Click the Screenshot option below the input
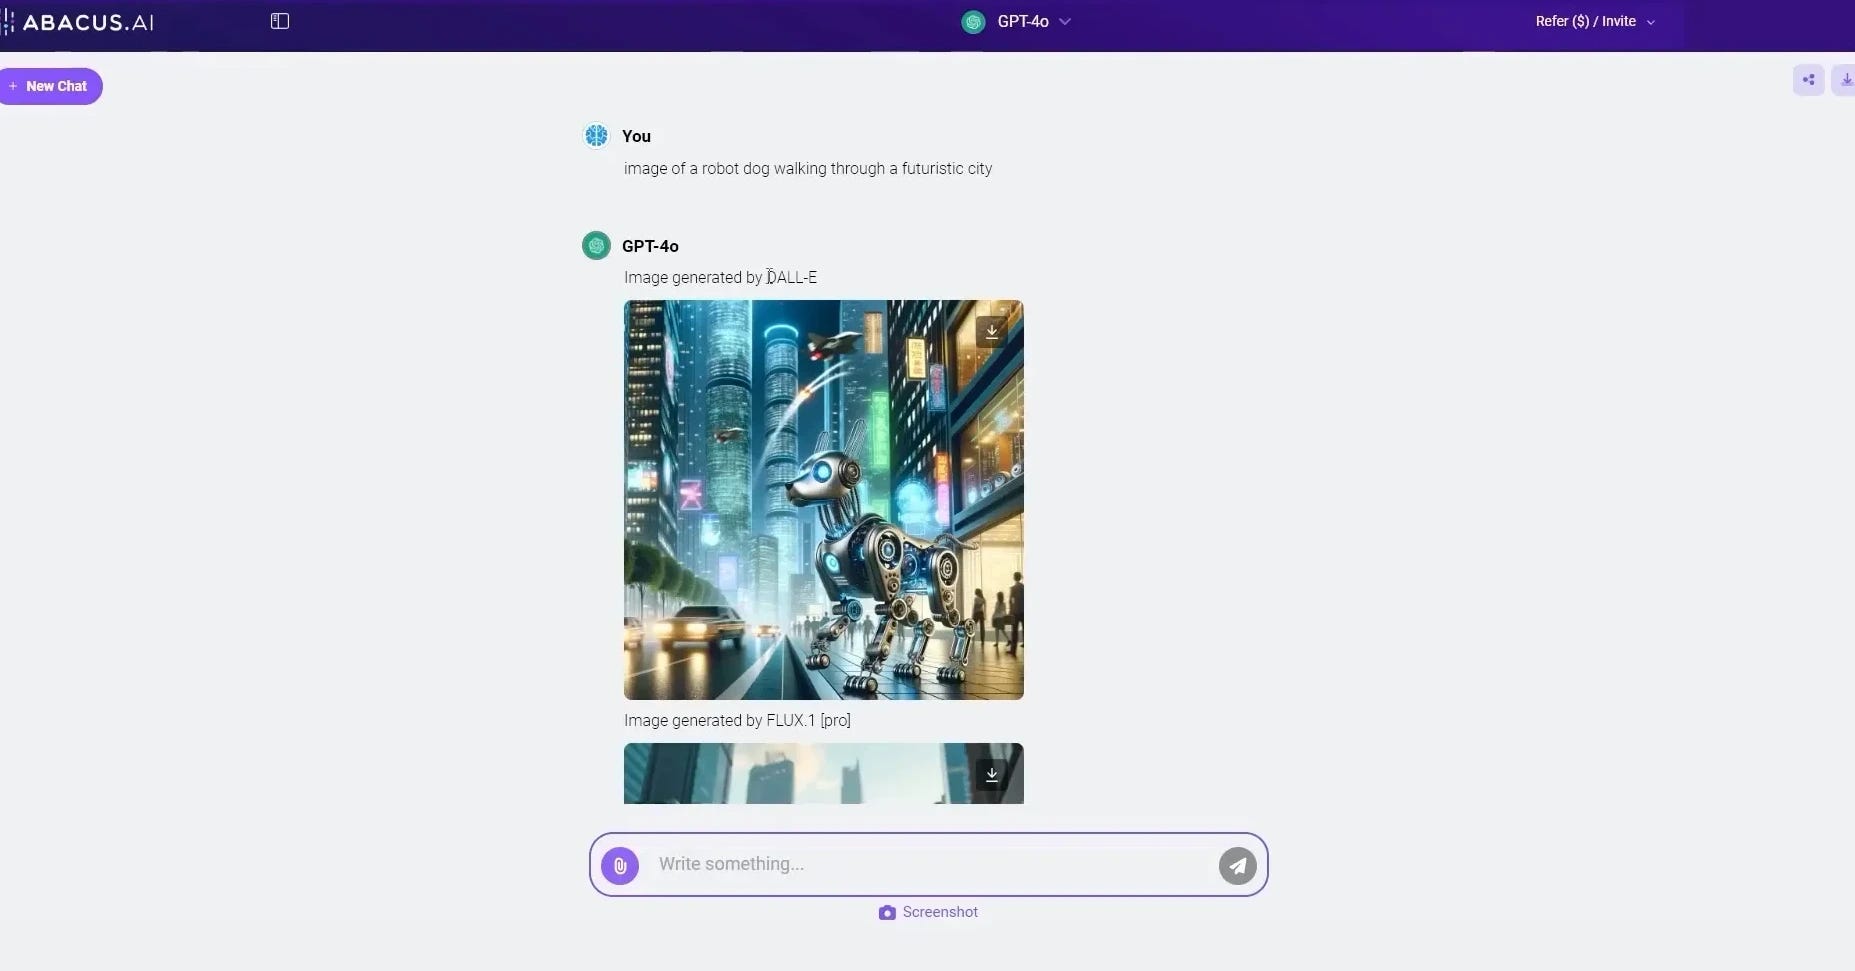The height and width of the screenshot is (971, 1855). point(938,912)
